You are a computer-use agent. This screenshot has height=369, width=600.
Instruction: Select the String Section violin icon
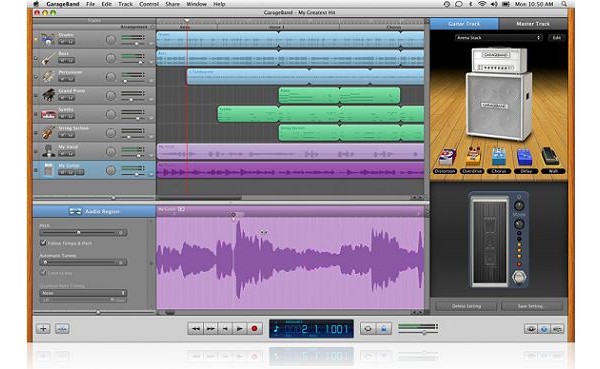(x=48, y=132)
